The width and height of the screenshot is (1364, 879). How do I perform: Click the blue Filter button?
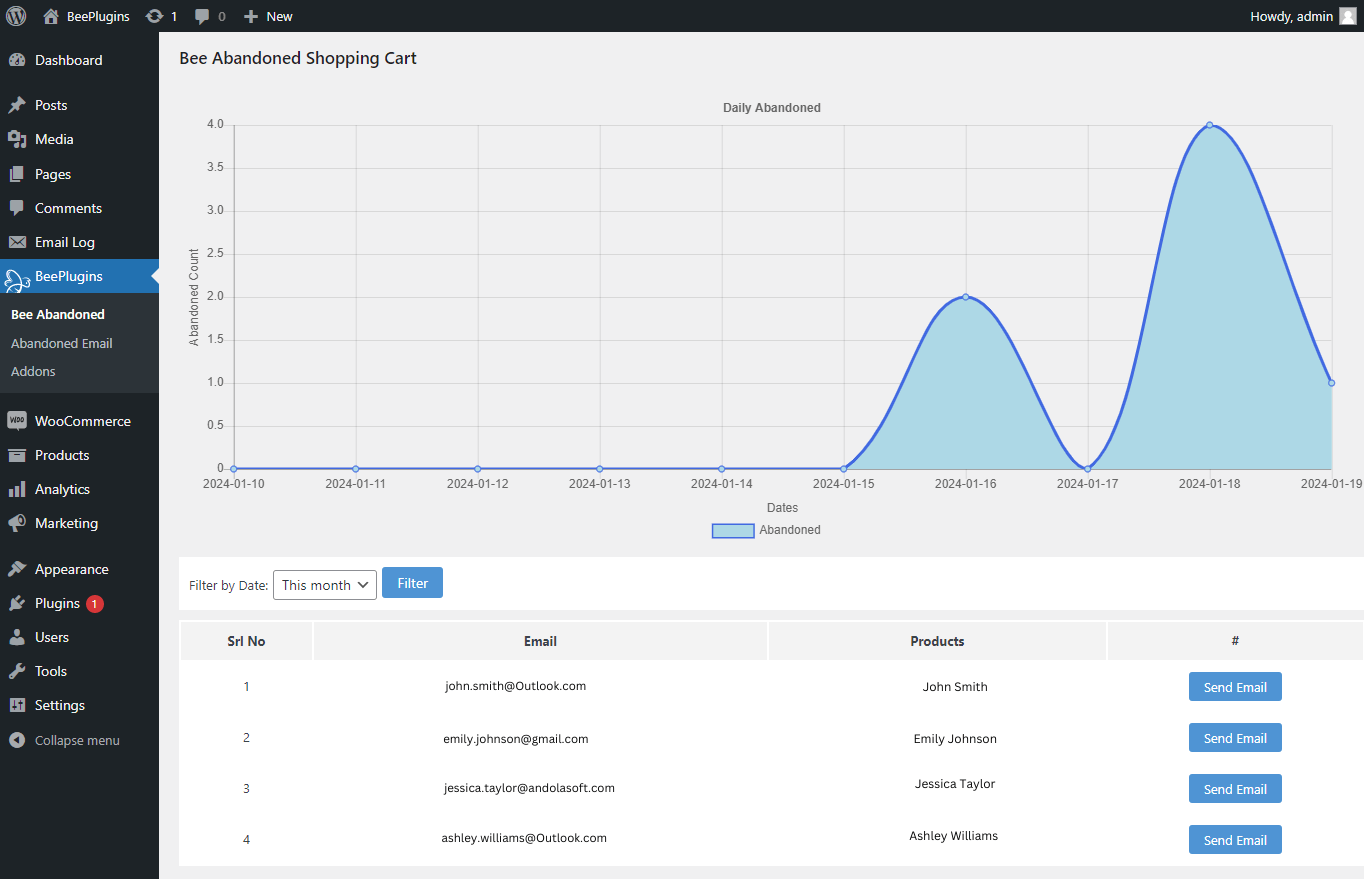coord(412,583)
